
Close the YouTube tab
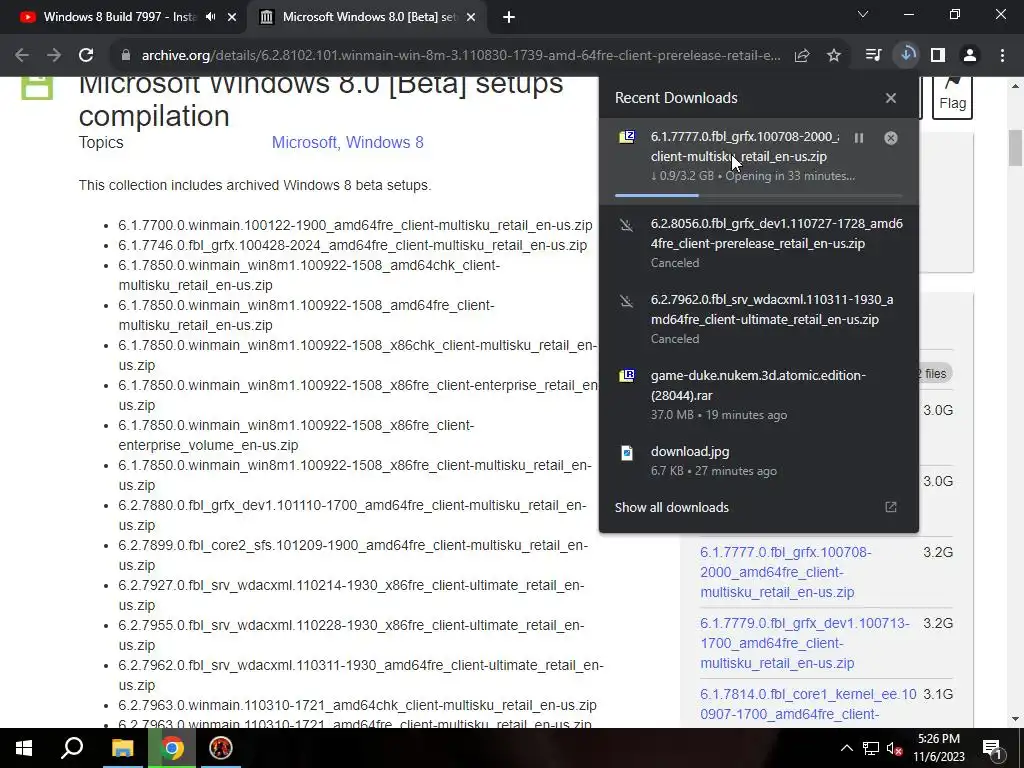(232, 17)
